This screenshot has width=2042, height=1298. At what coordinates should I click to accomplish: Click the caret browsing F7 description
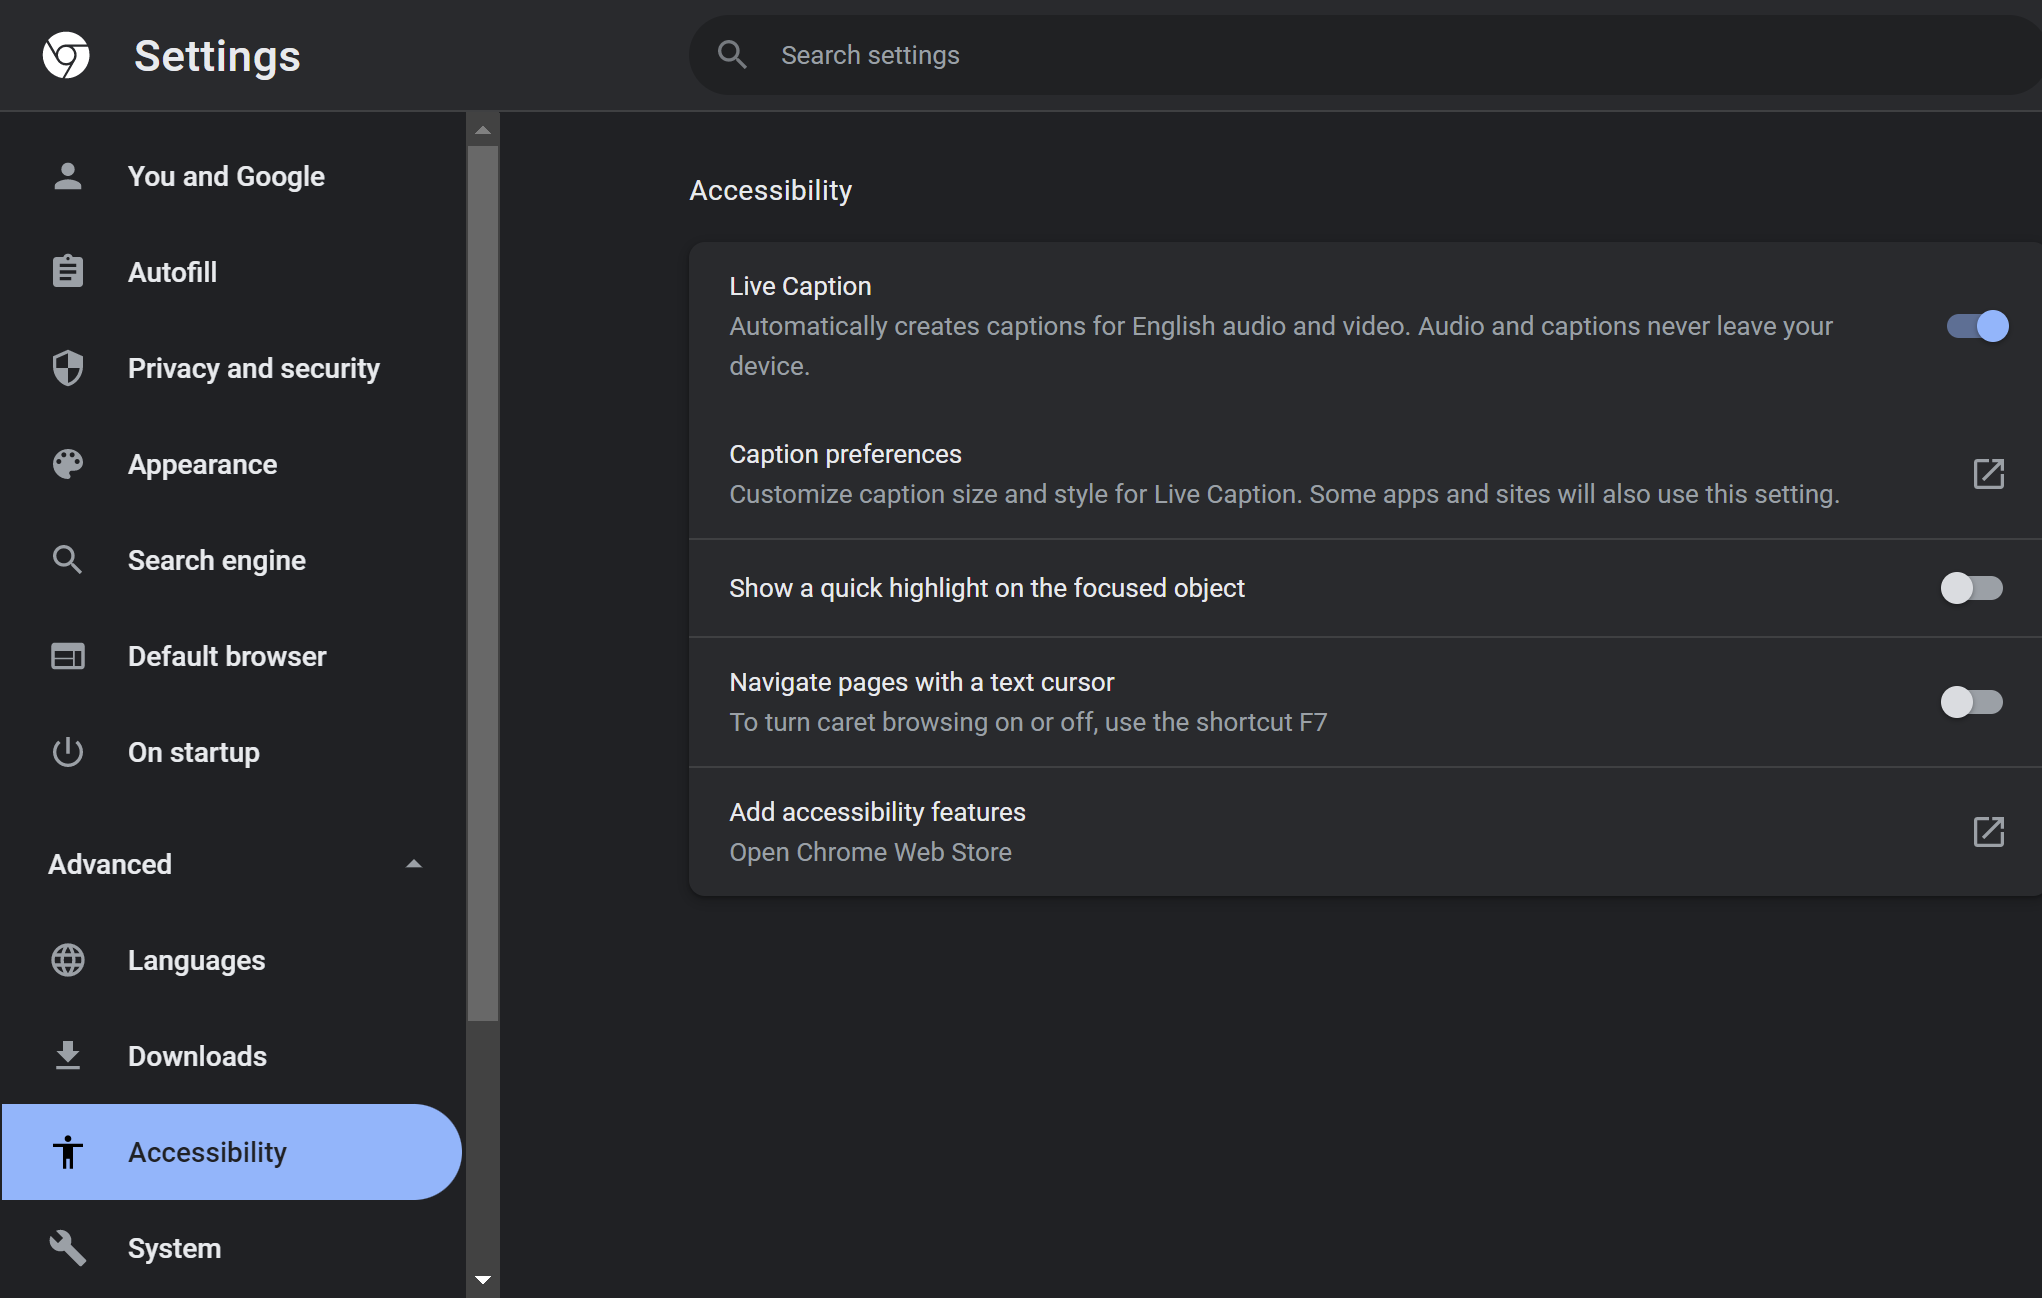point(1028,722)
